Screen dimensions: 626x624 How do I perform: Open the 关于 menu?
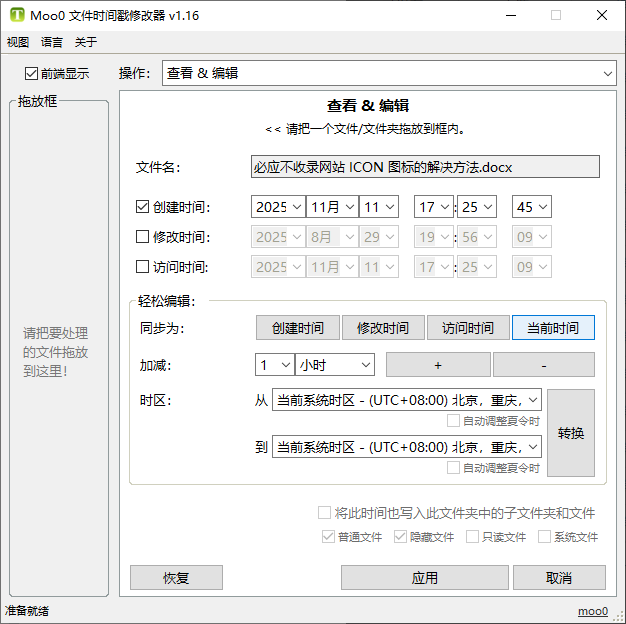(85, 42)
